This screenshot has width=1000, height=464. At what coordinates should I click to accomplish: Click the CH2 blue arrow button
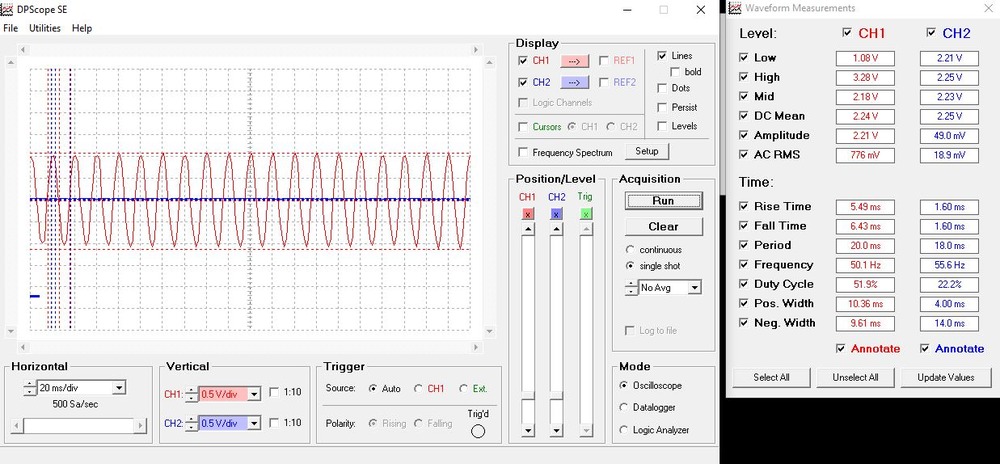point(575,83)
